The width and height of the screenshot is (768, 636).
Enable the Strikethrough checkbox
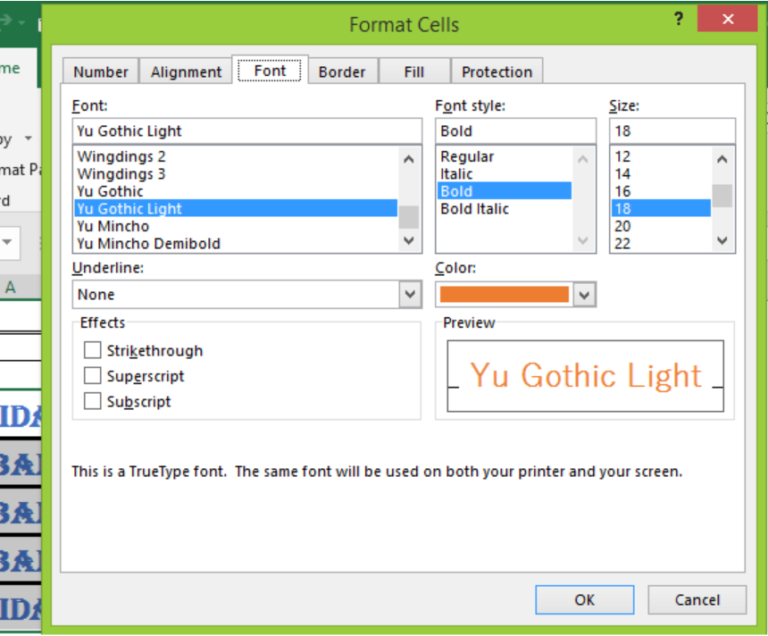click(93, 351)
